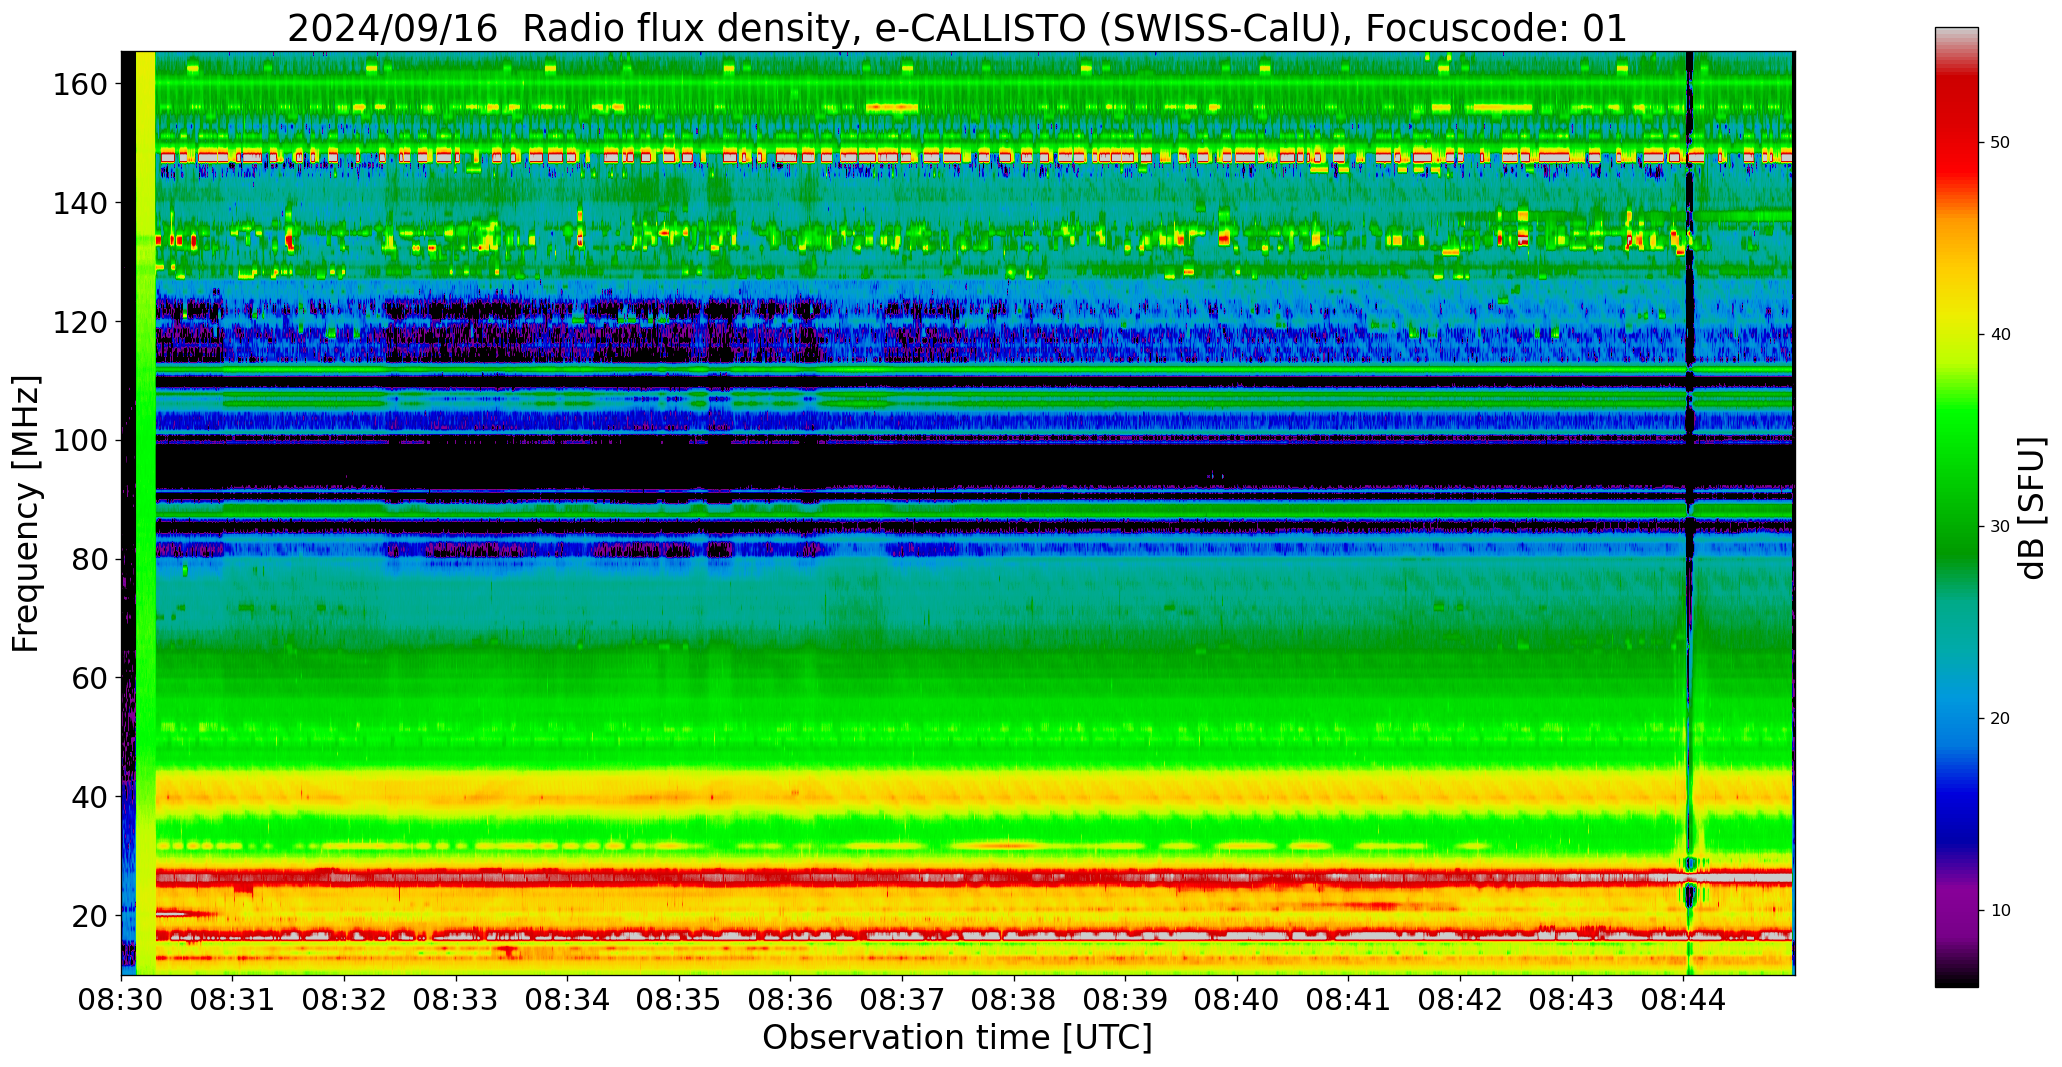Click the 08:34 time tick label
2062x1067 pixels.
pyautogui.click(x=568, y=999)
